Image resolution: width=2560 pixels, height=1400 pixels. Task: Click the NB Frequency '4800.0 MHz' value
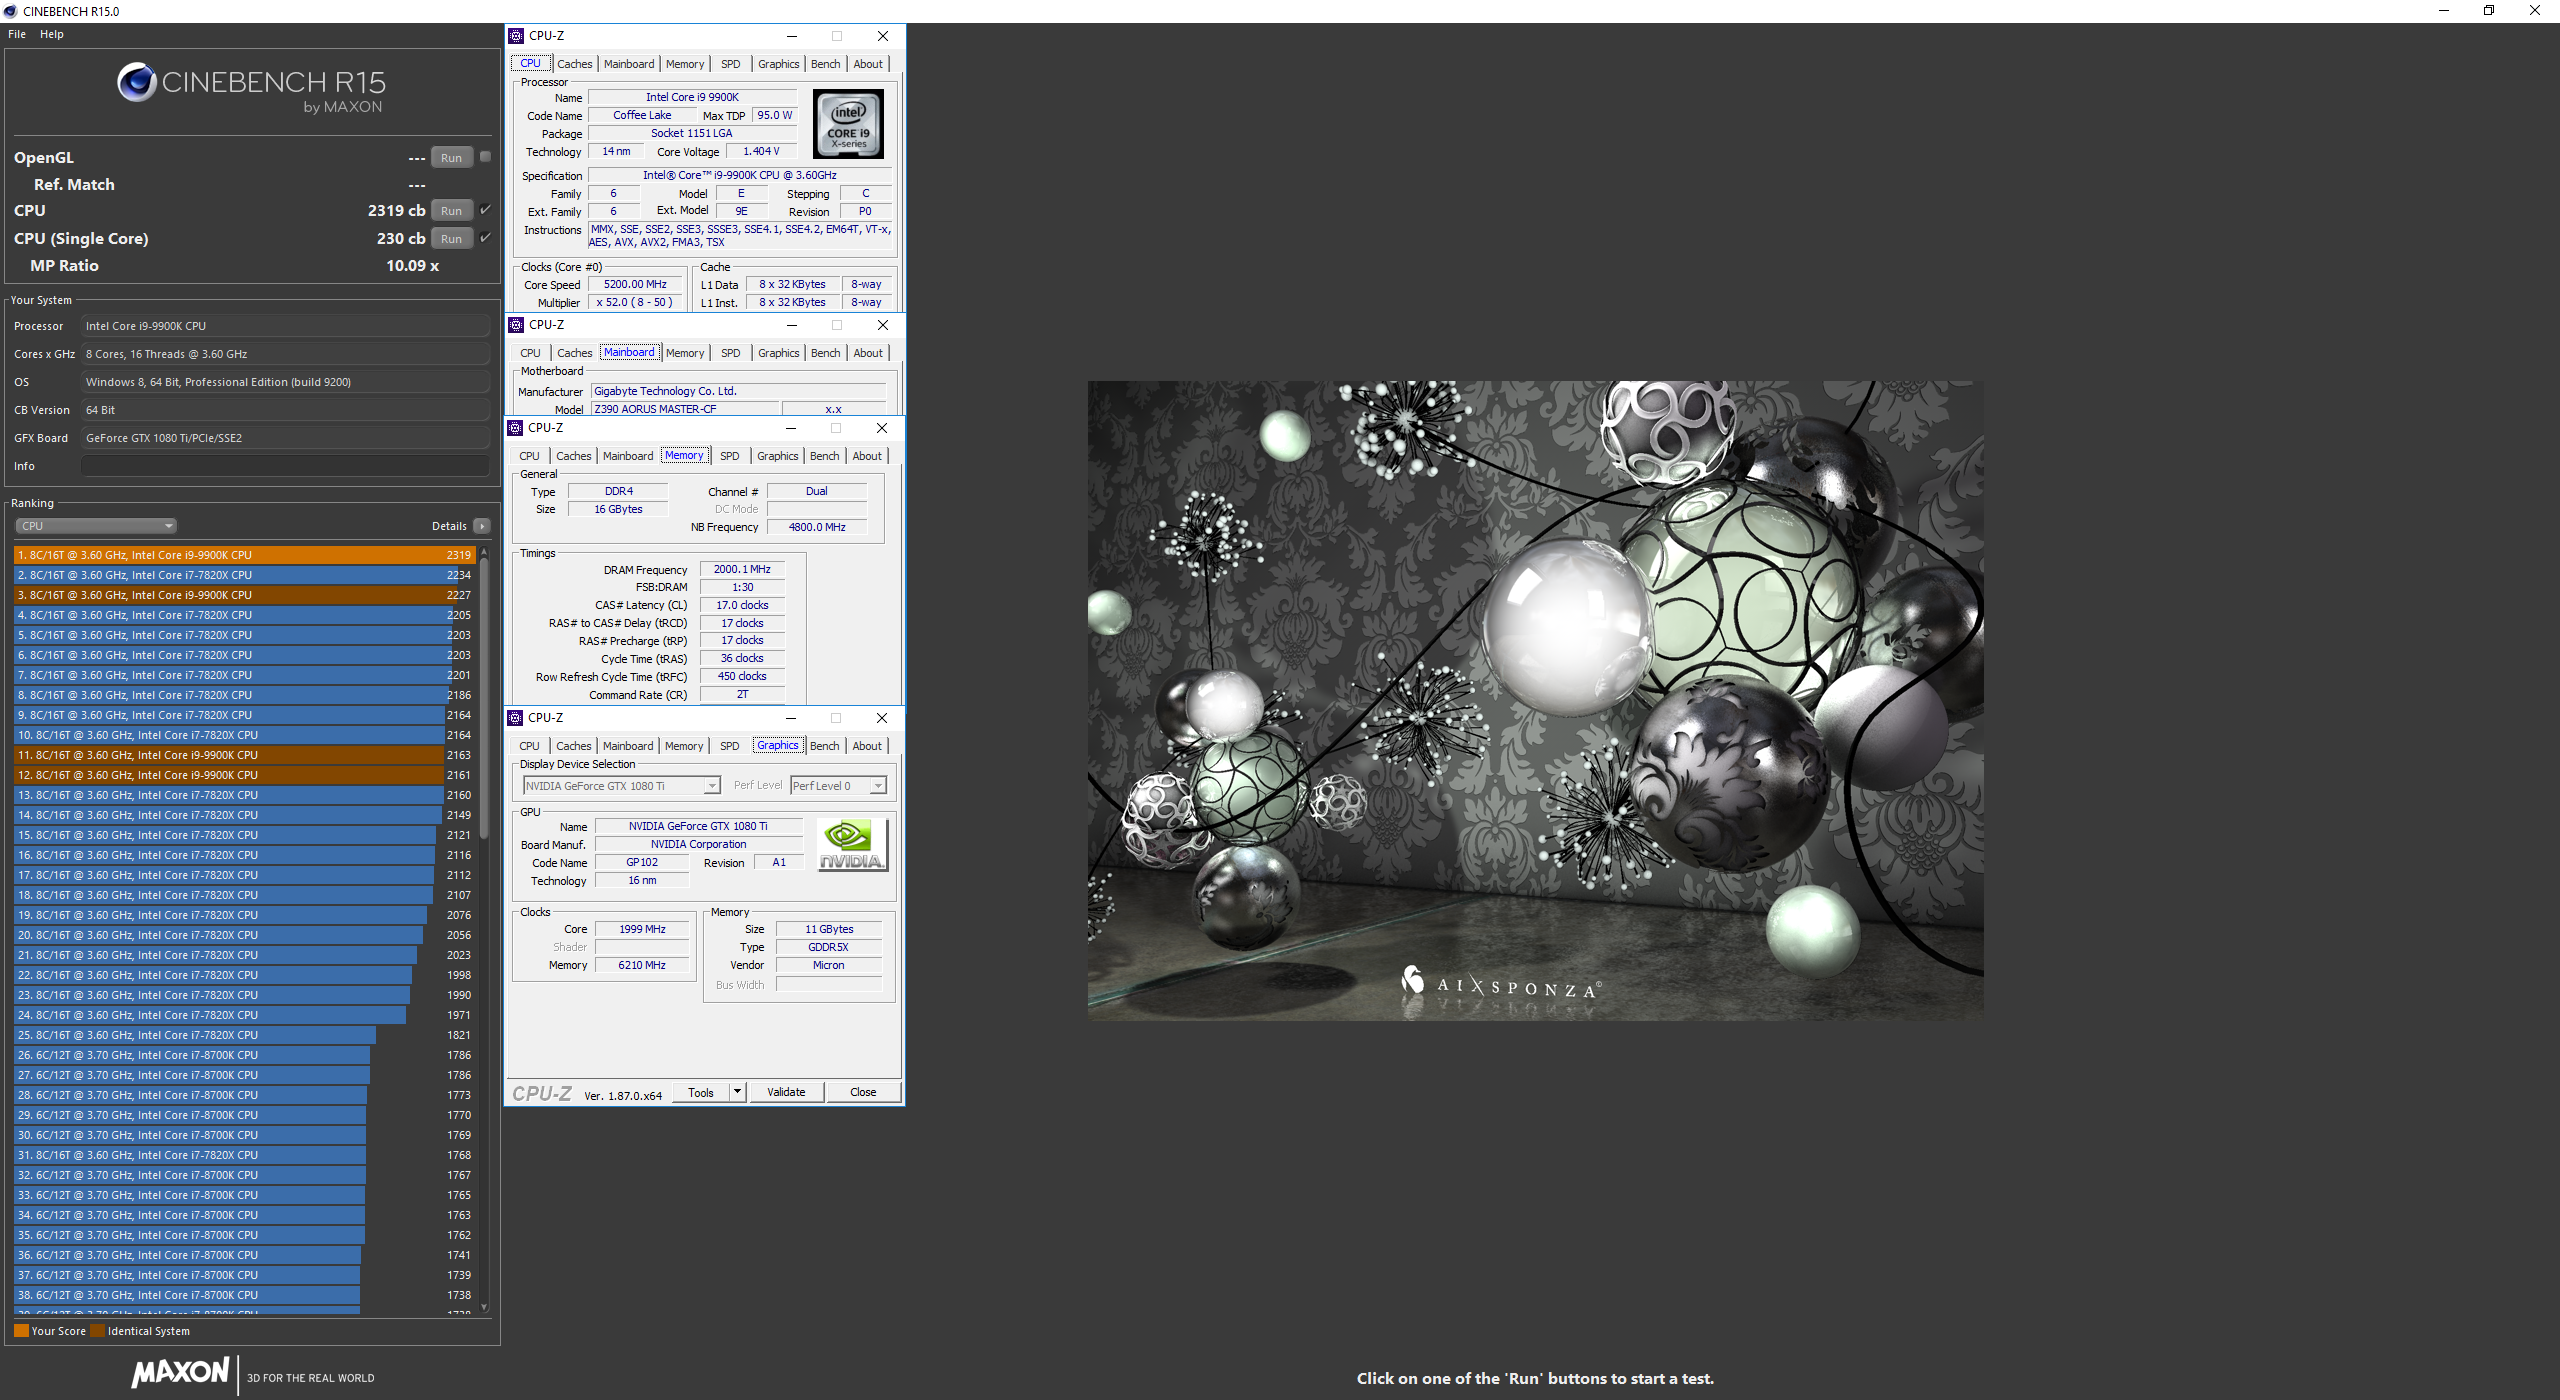coord(817,527)
